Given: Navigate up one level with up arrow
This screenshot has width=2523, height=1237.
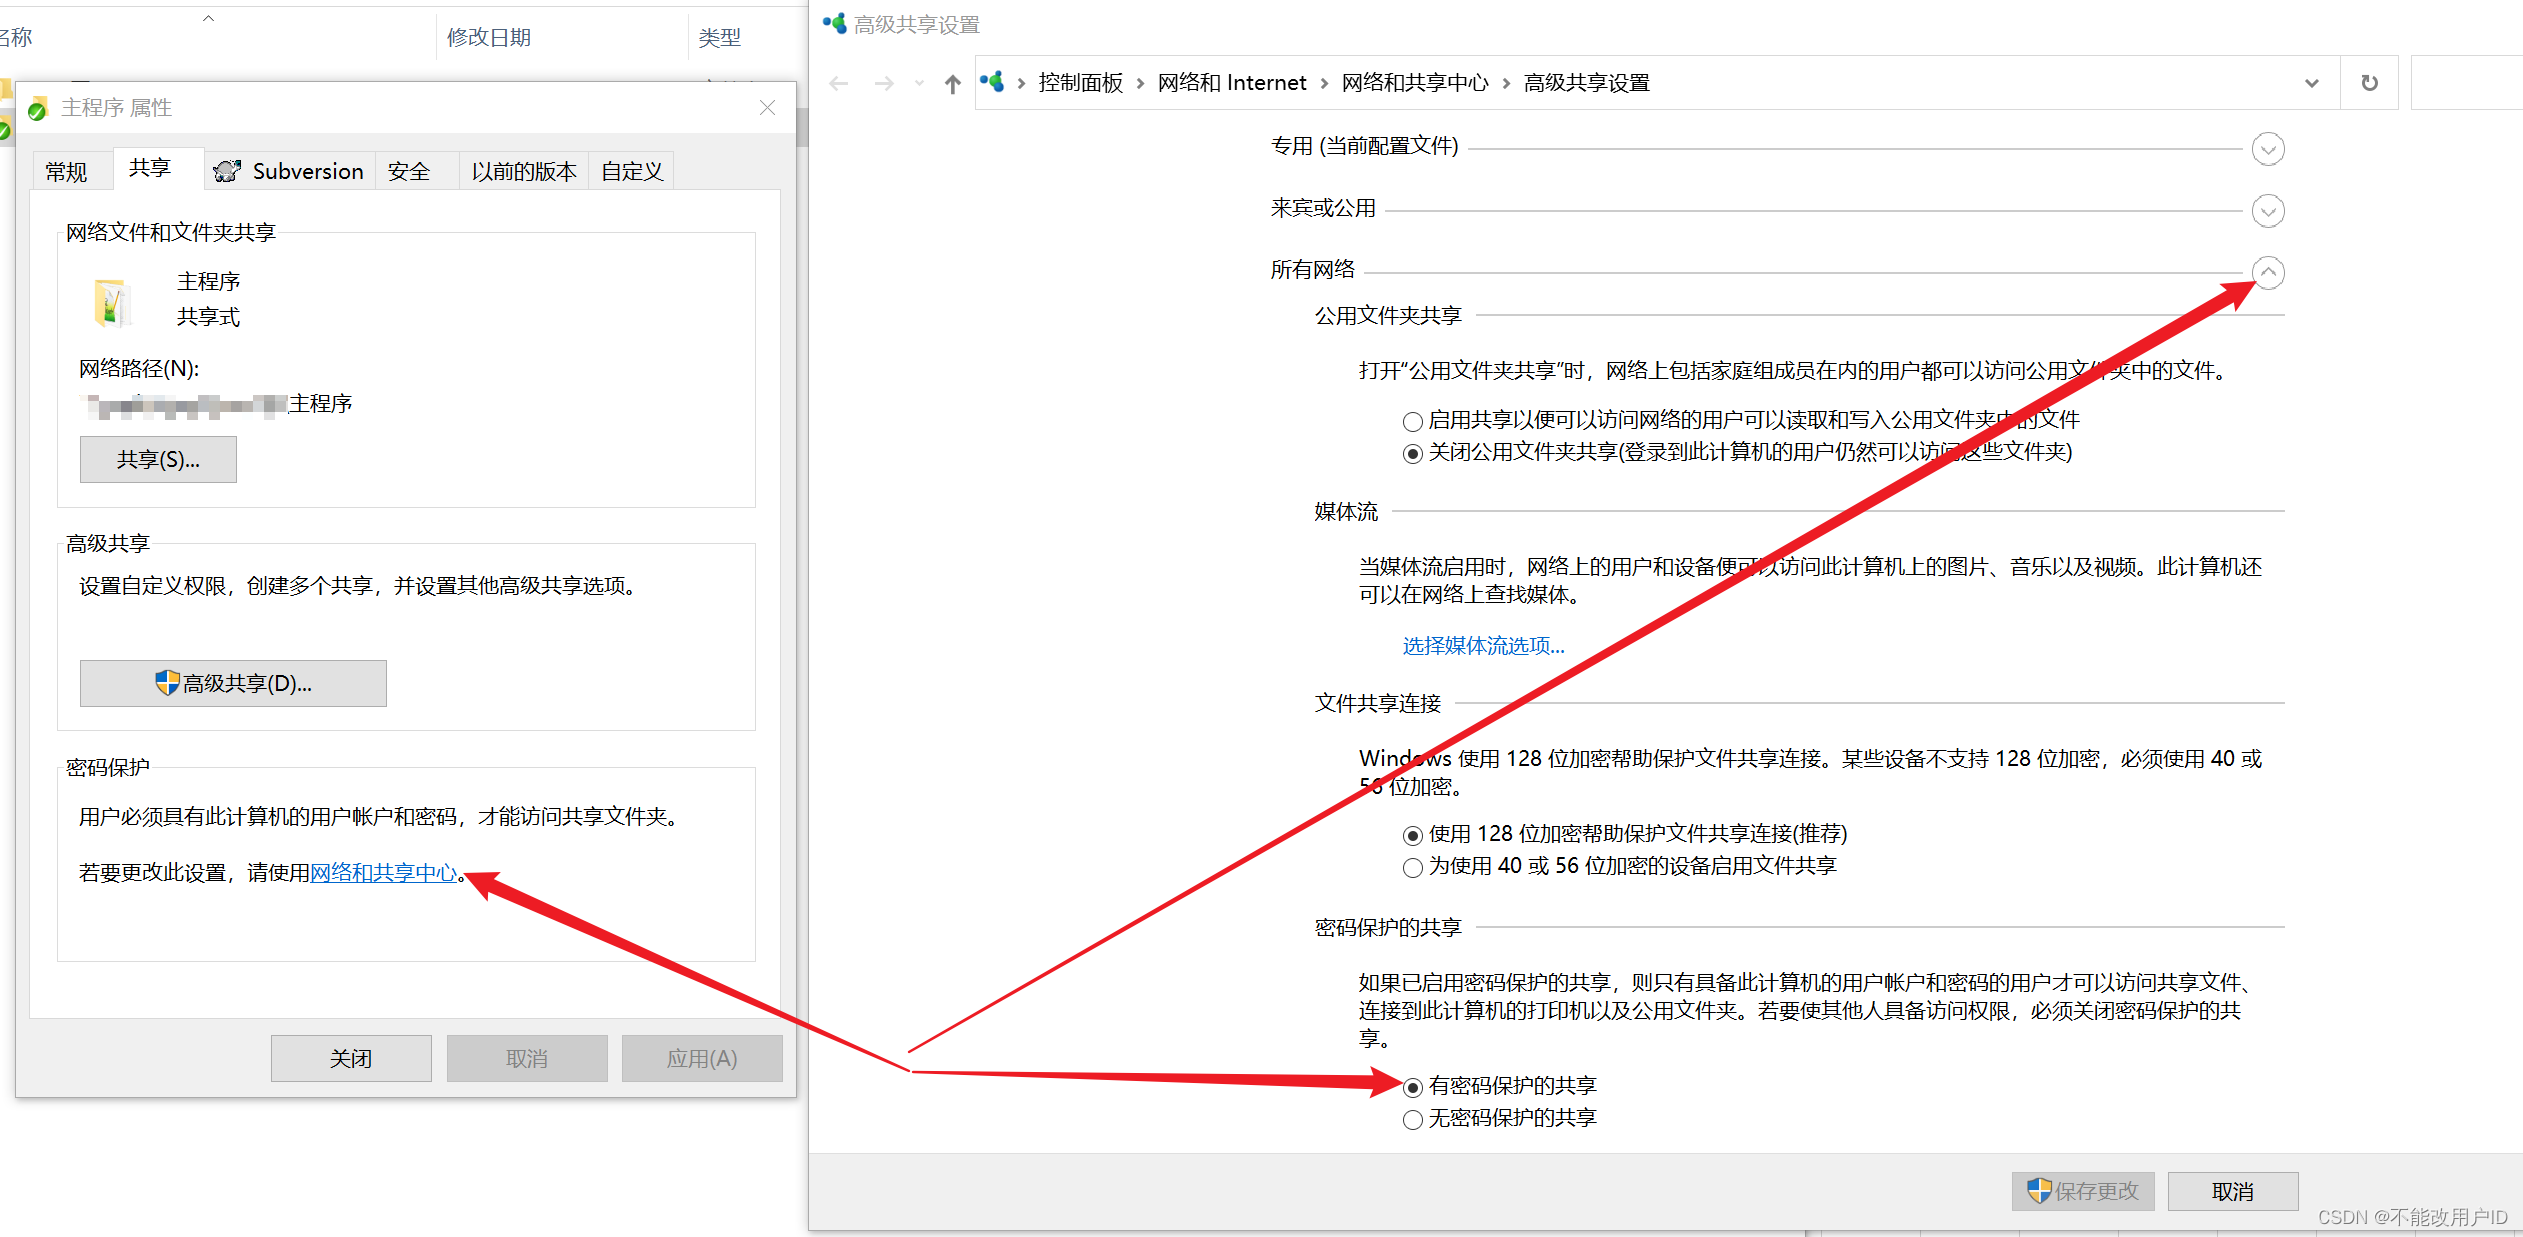Looking at the screenshot, I should coord(952,83).
